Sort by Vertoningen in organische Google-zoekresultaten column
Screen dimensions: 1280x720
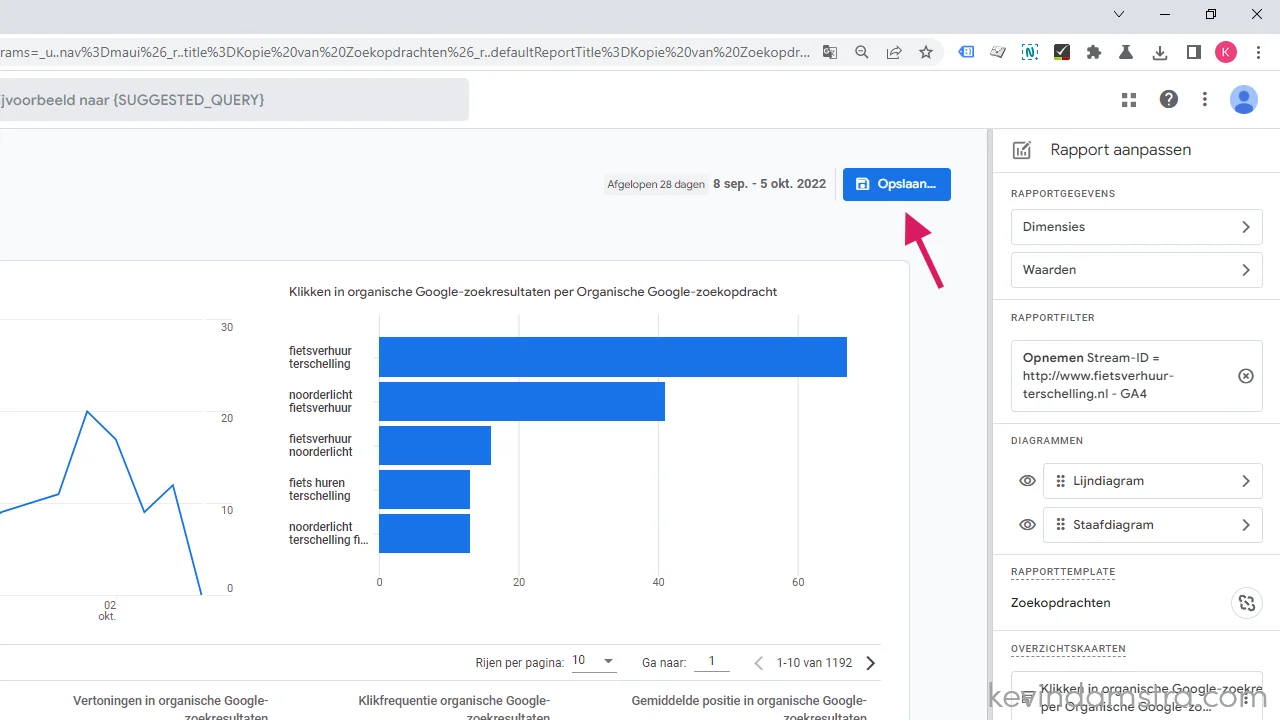[170, 708]
